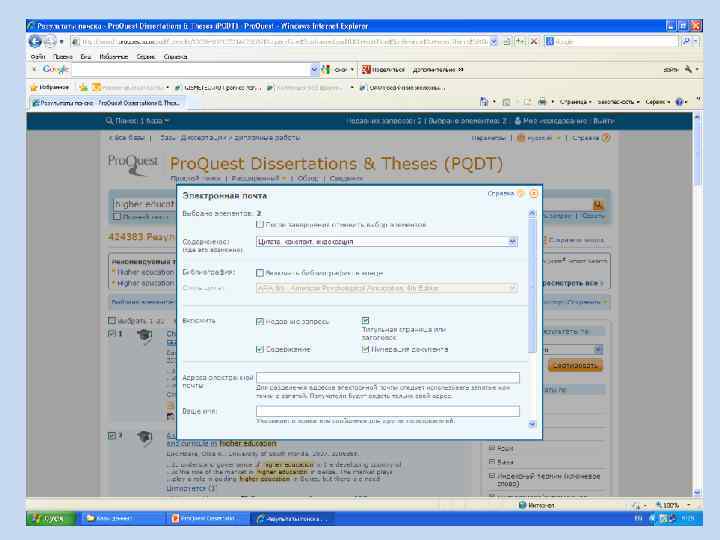Enable include bibliography at end checkbox
The image size is (720, 540).
pyautogui.click(x=260, y=273)
